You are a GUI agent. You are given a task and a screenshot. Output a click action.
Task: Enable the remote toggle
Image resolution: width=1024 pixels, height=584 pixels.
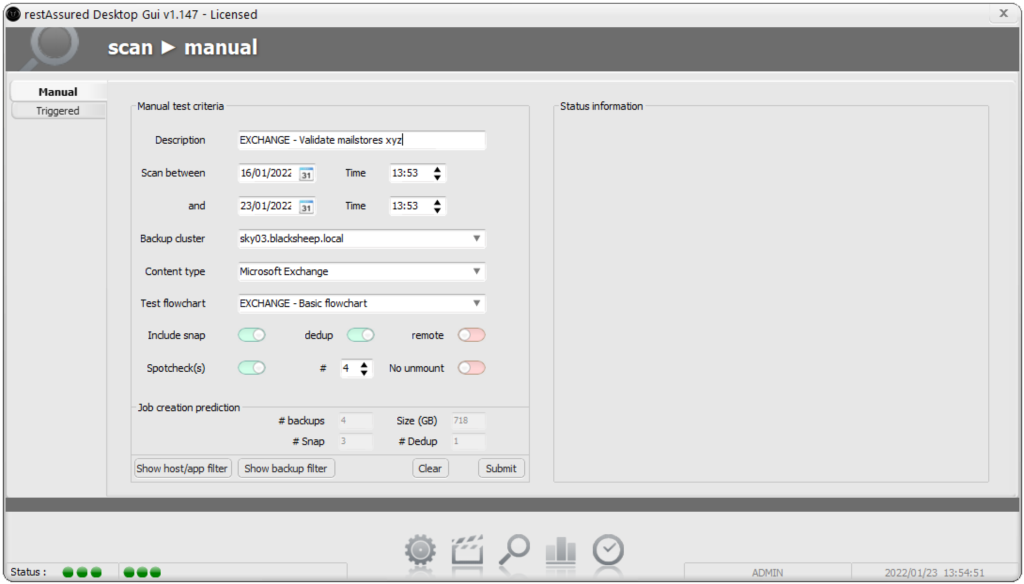471,335
